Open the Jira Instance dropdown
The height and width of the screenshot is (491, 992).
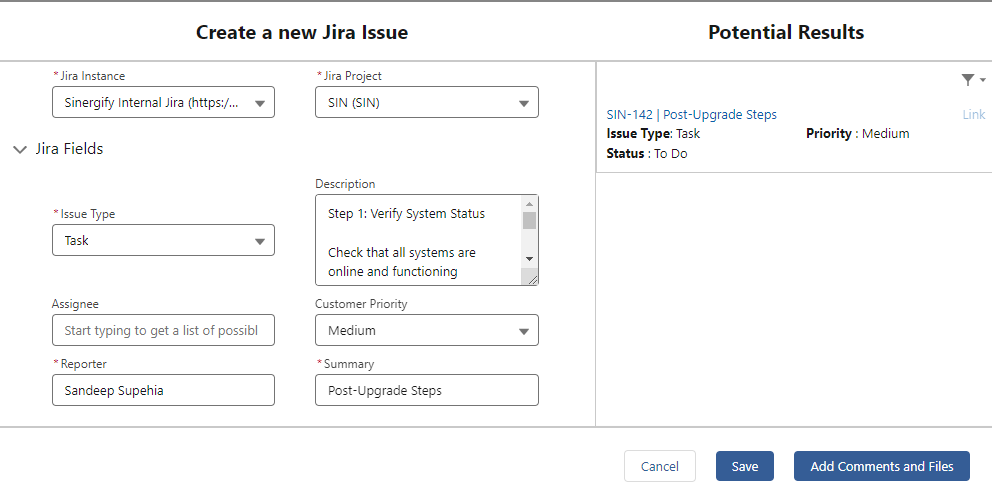click(x=163, y=103)
